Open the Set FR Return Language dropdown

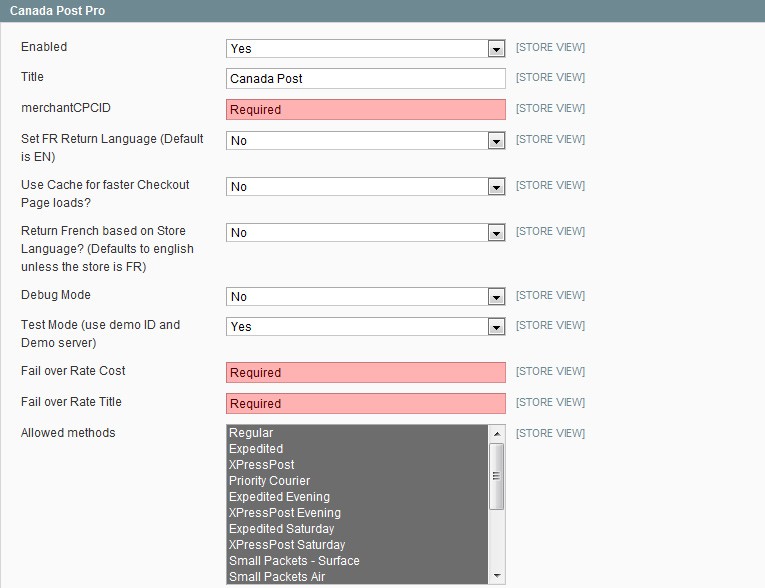coord(365,141)
